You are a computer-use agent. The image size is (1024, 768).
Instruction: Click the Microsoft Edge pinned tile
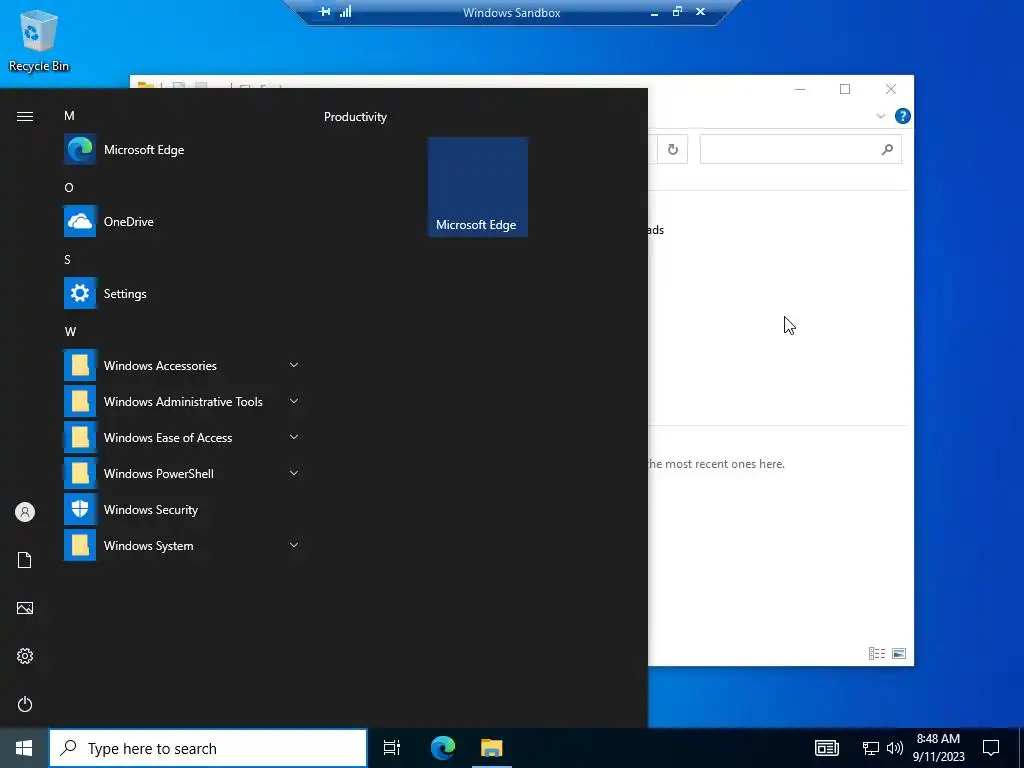click(477, 187)
